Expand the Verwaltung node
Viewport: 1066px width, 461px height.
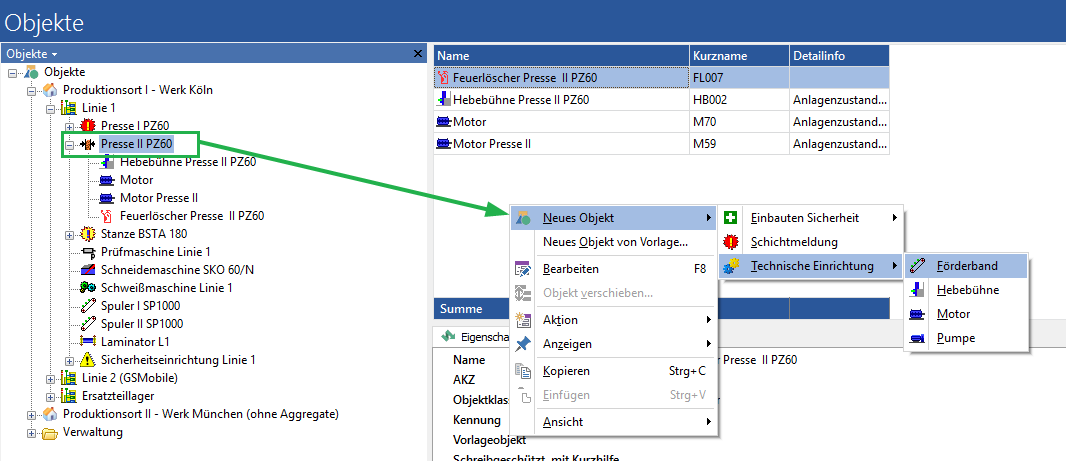pos(31,432)
